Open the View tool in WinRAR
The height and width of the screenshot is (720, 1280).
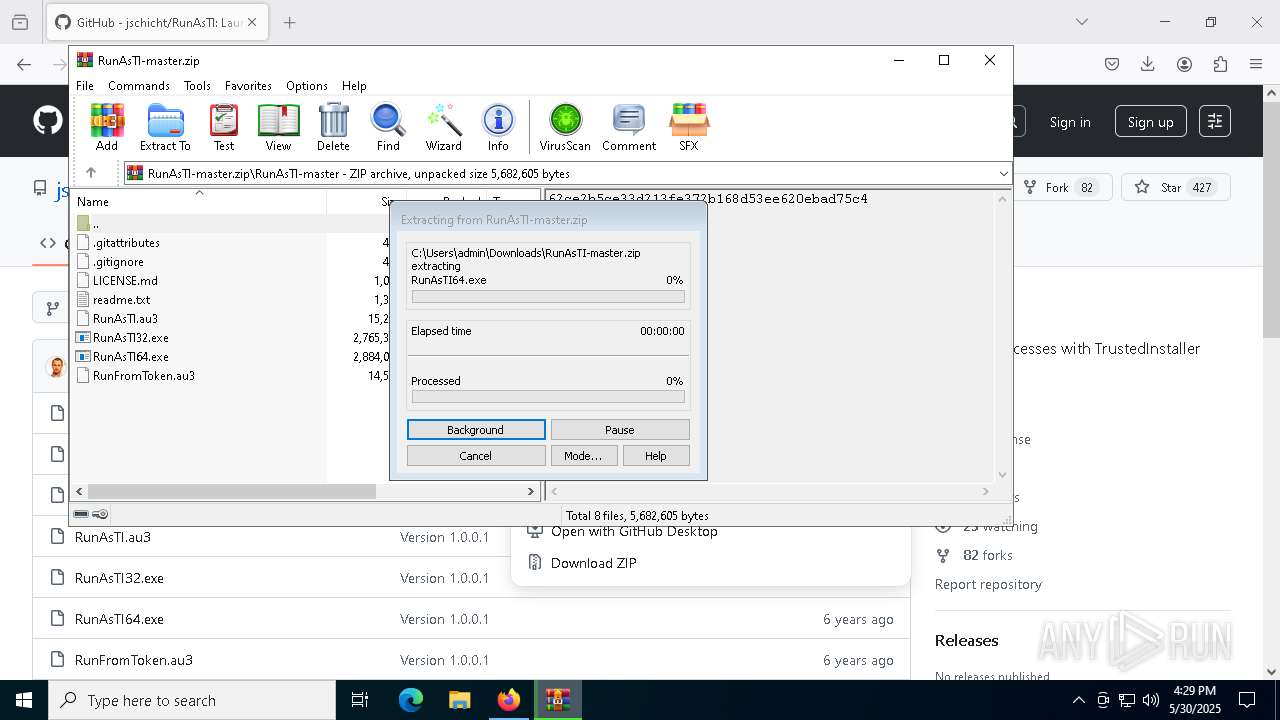[278, 127]
